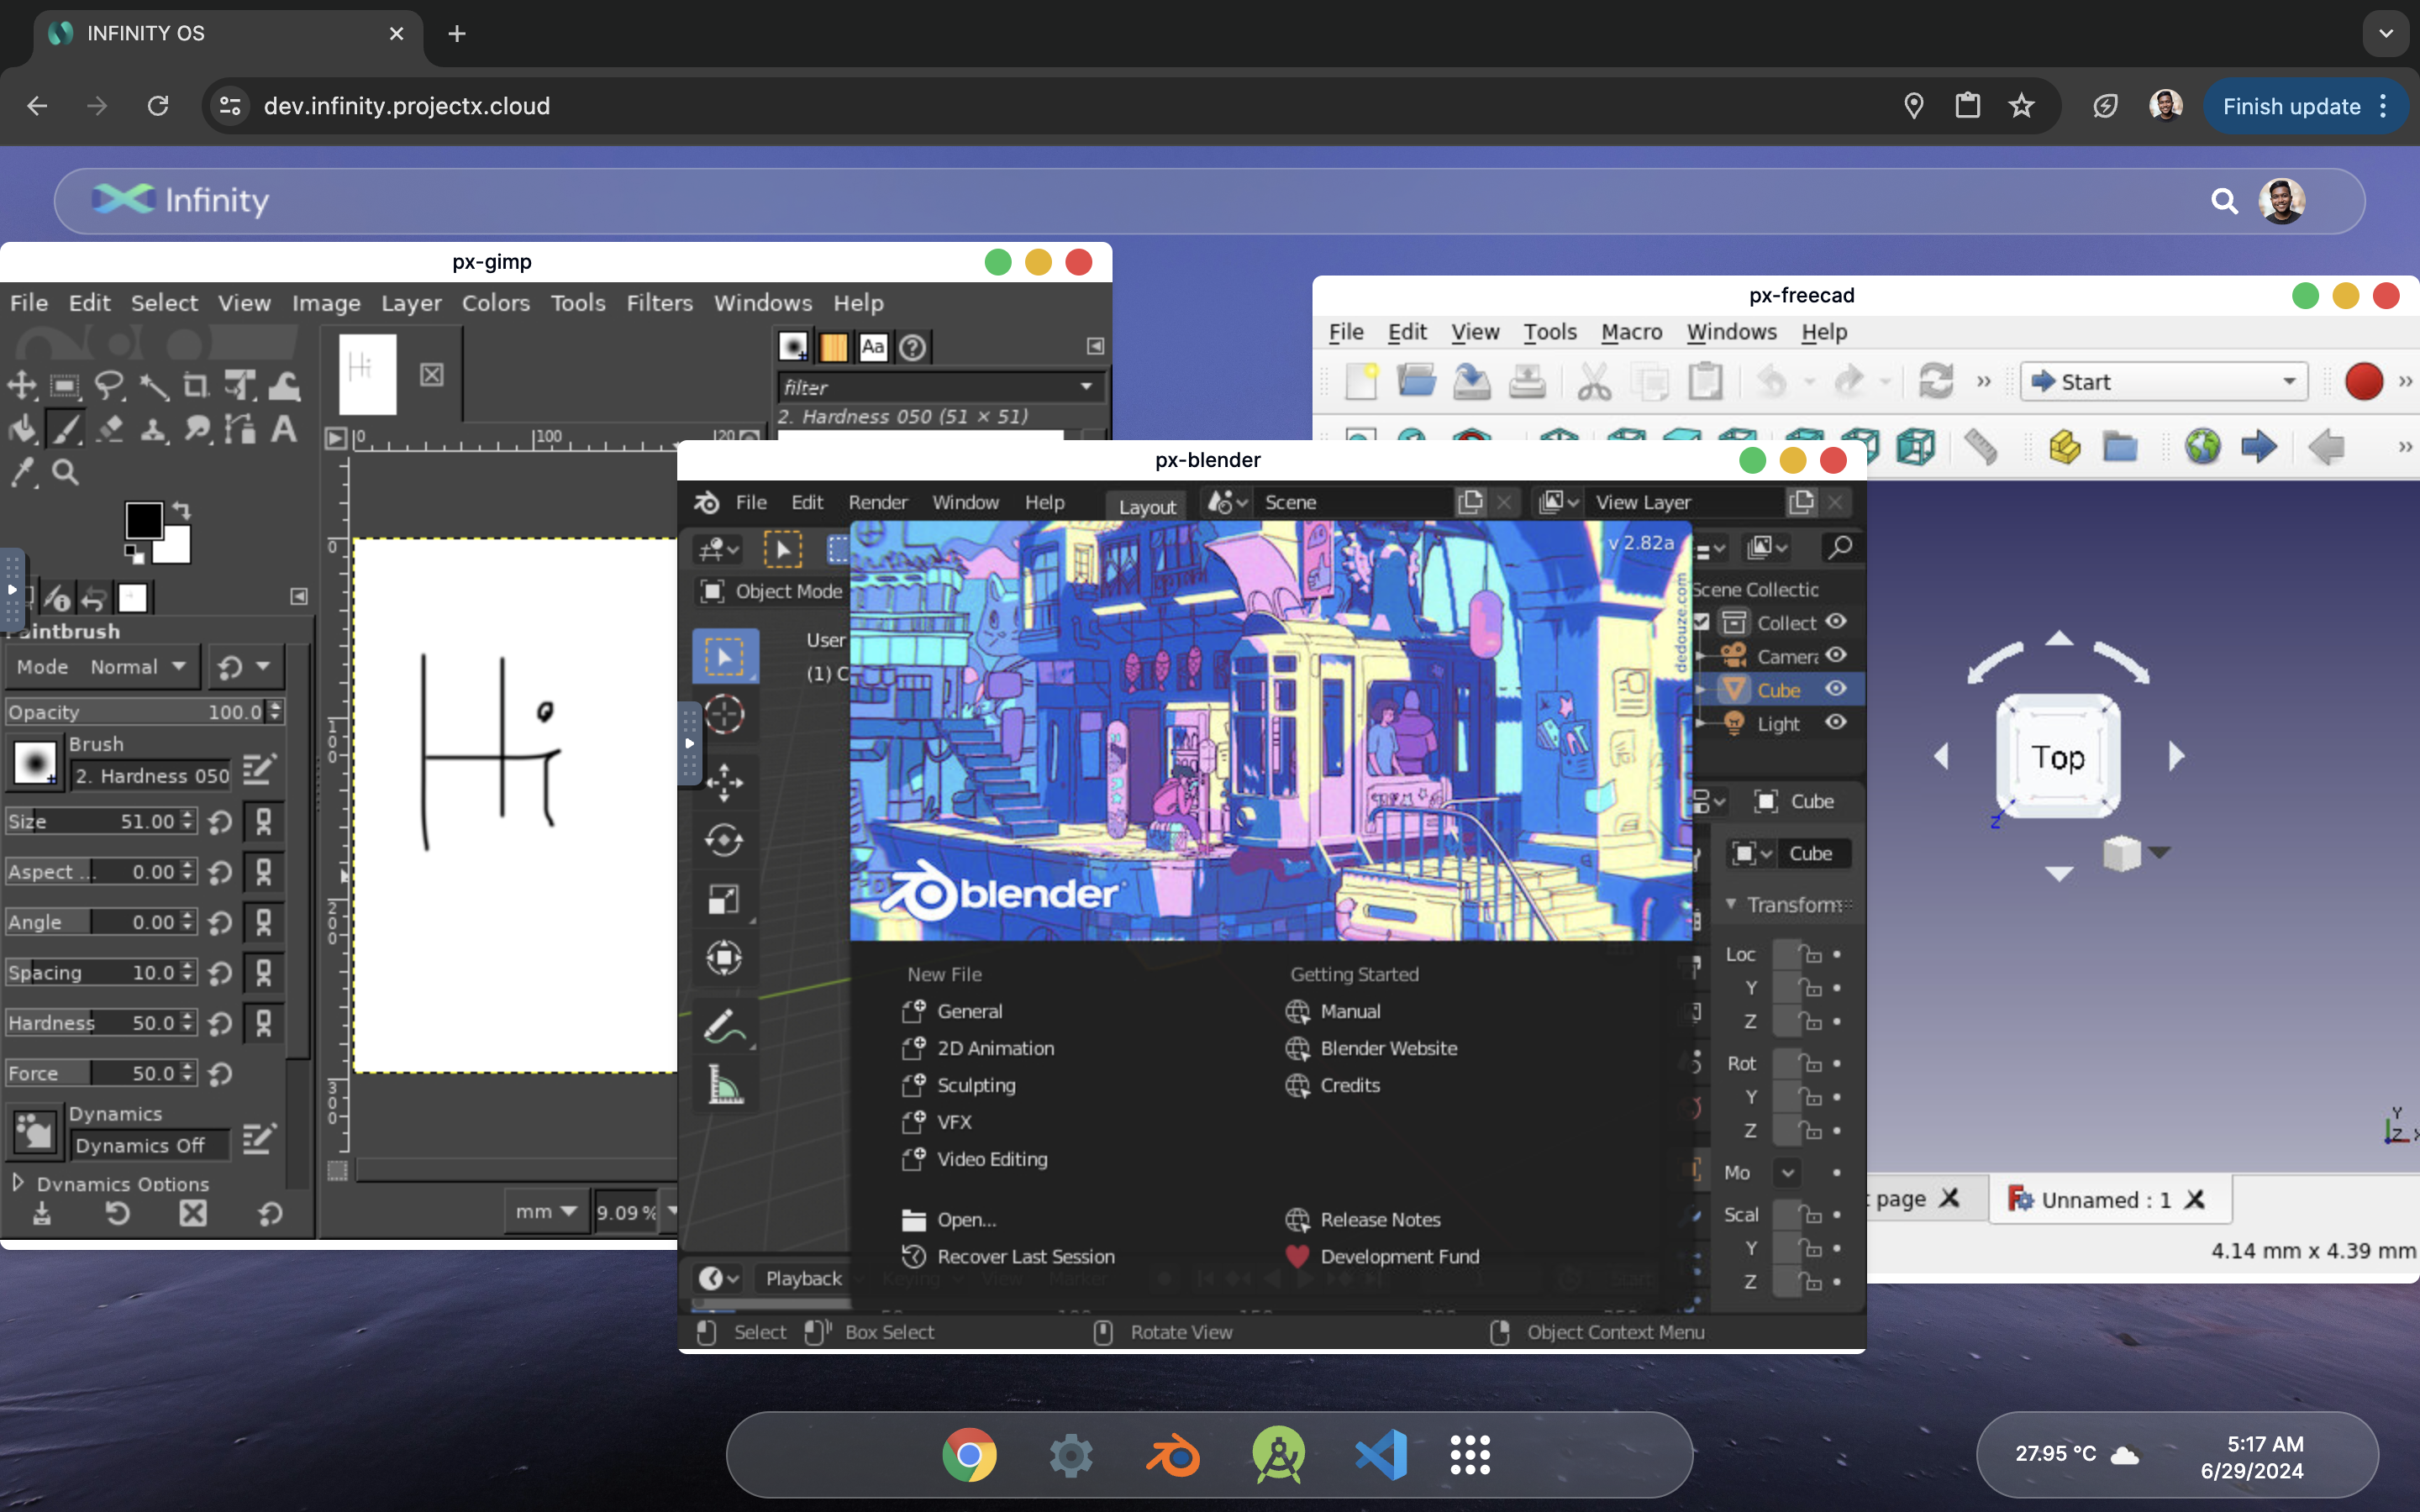The height and width of the screenshot is (1512, 2420).
Task: Click the FreeCAD Refresh icon
Action: [1936, 382]
